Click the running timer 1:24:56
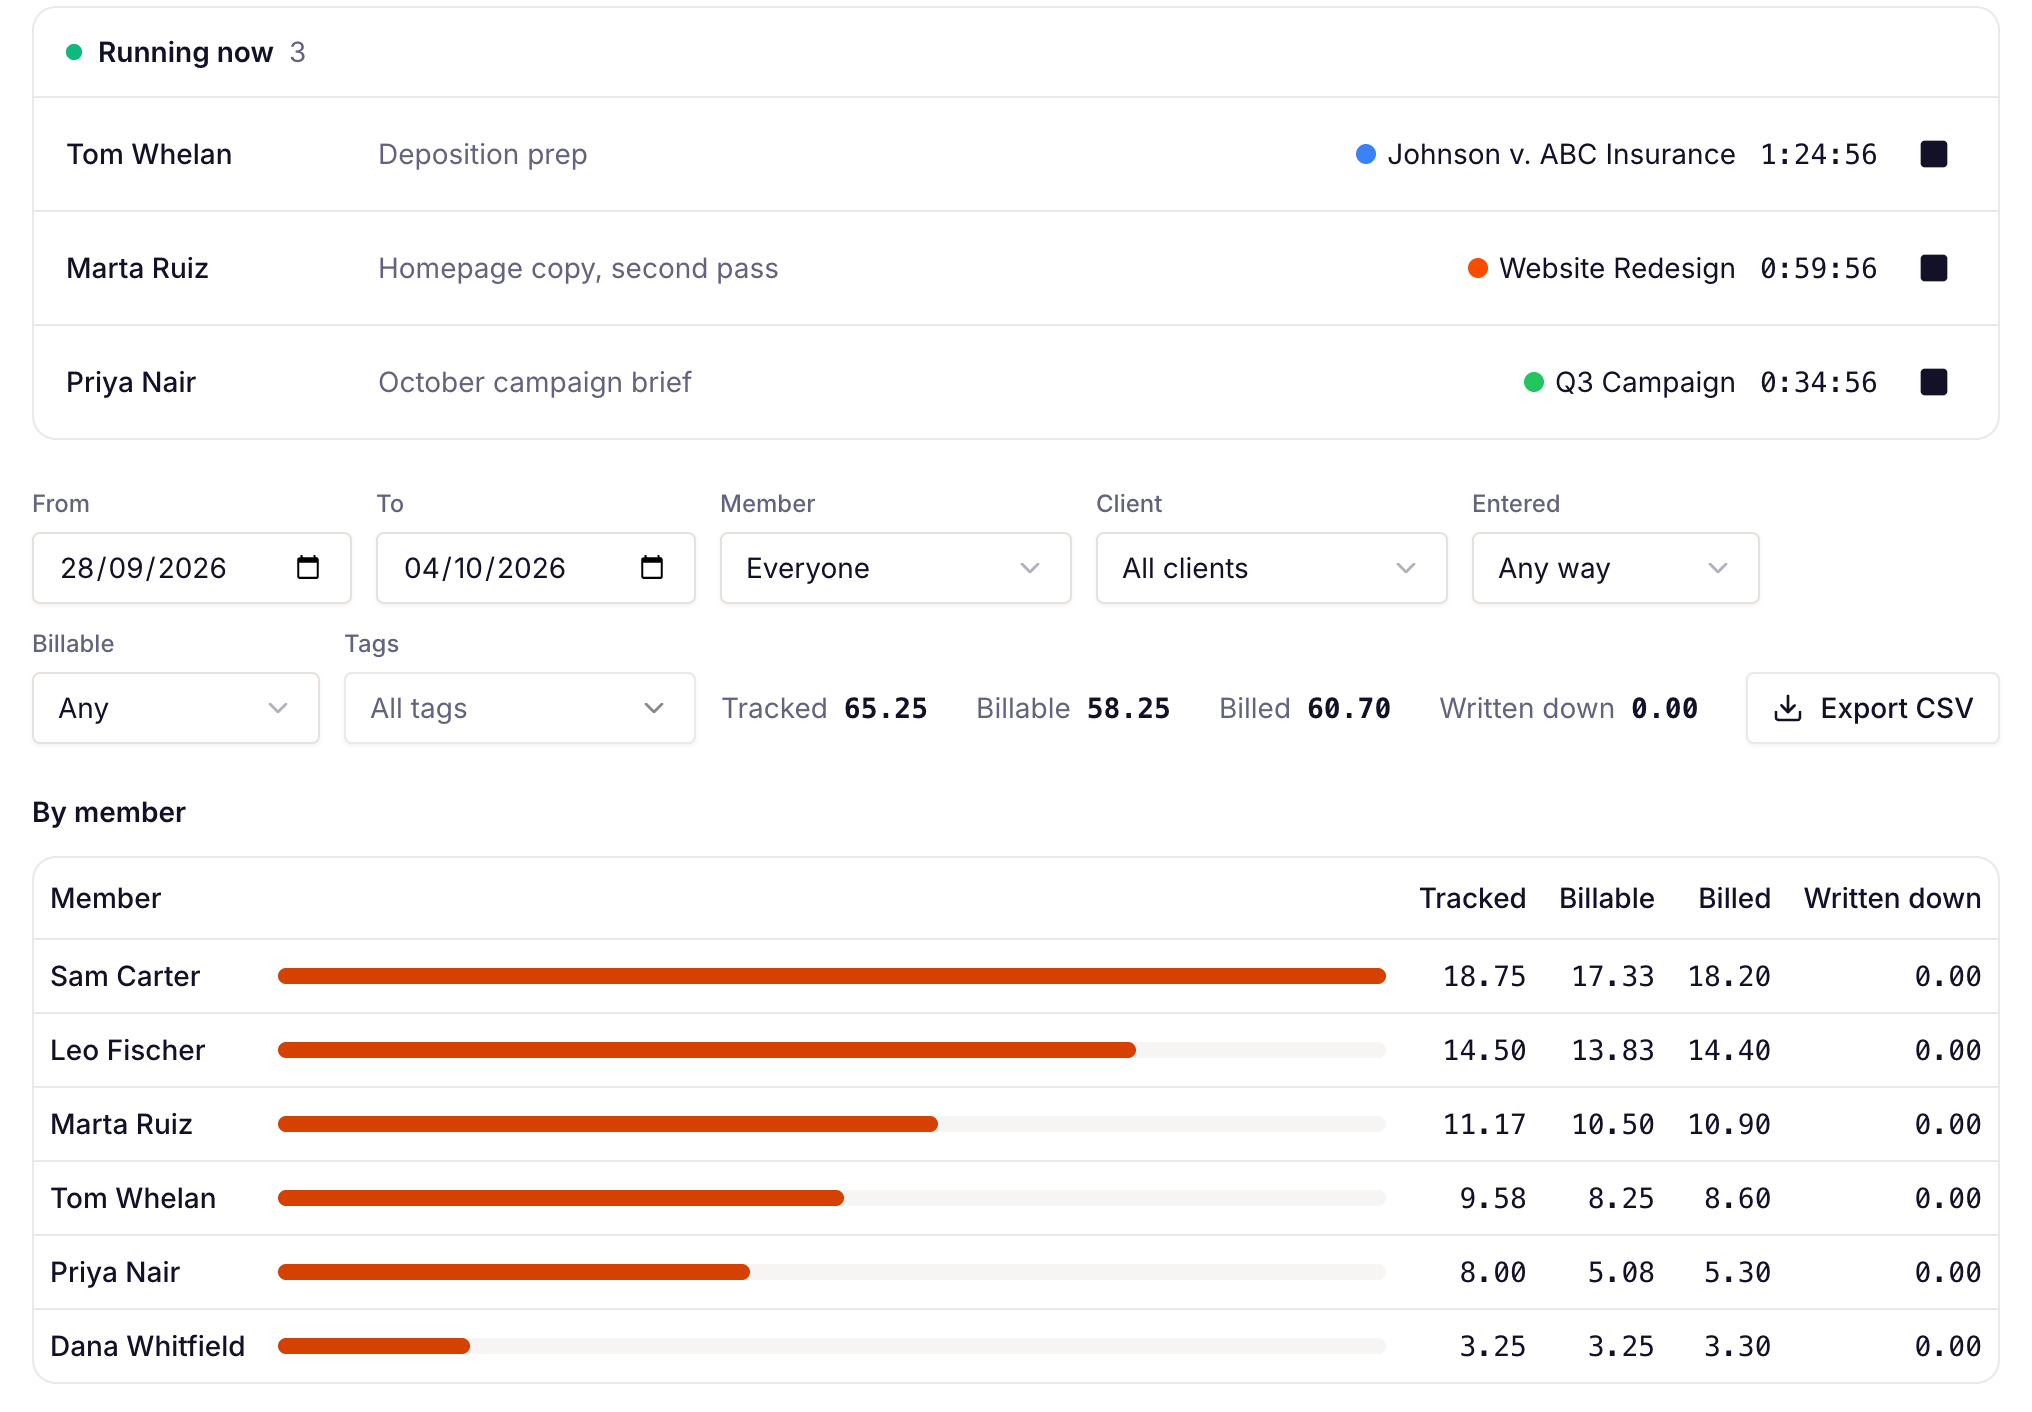 click(x=1818, y=154)
